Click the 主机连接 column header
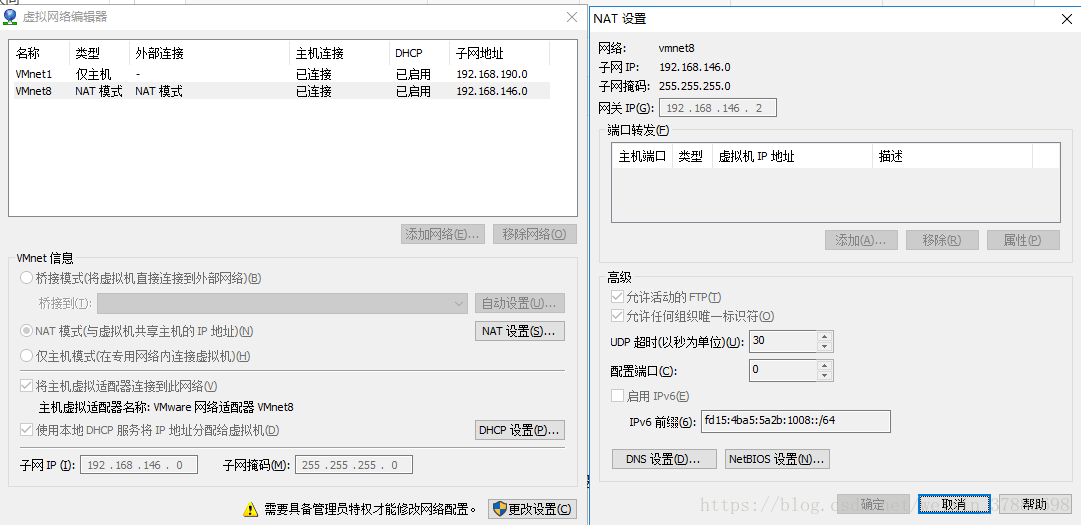Screen dimensions: 1081x525 [340, 53]
